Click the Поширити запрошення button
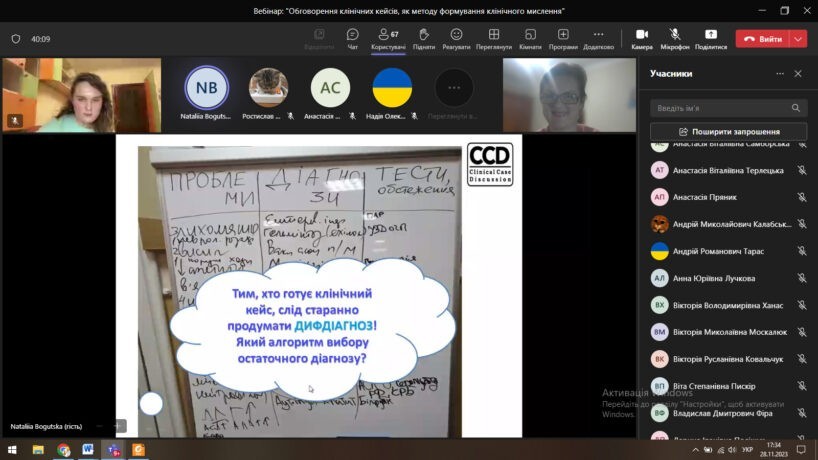This screenshot has height=460, width=818. point(728,132)
